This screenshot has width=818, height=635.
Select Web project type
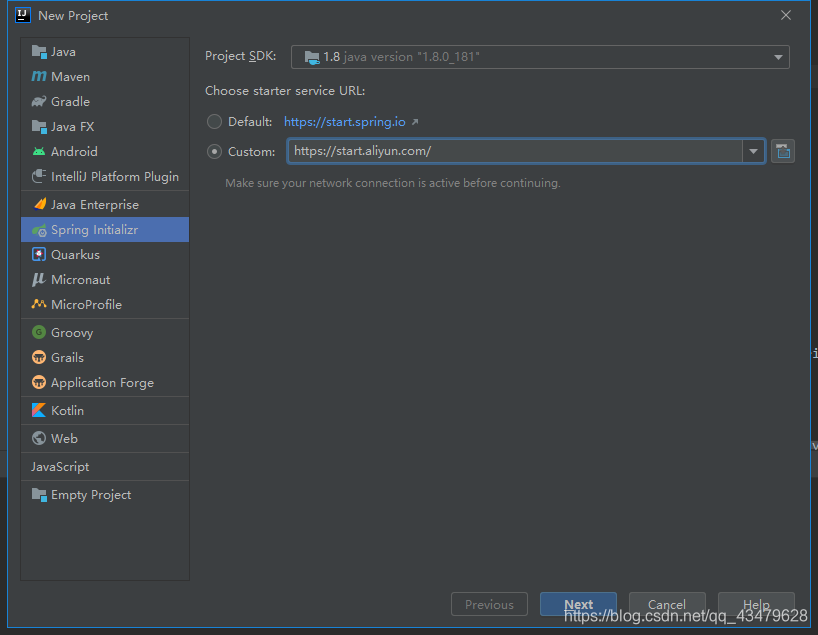tap(105, 438)
